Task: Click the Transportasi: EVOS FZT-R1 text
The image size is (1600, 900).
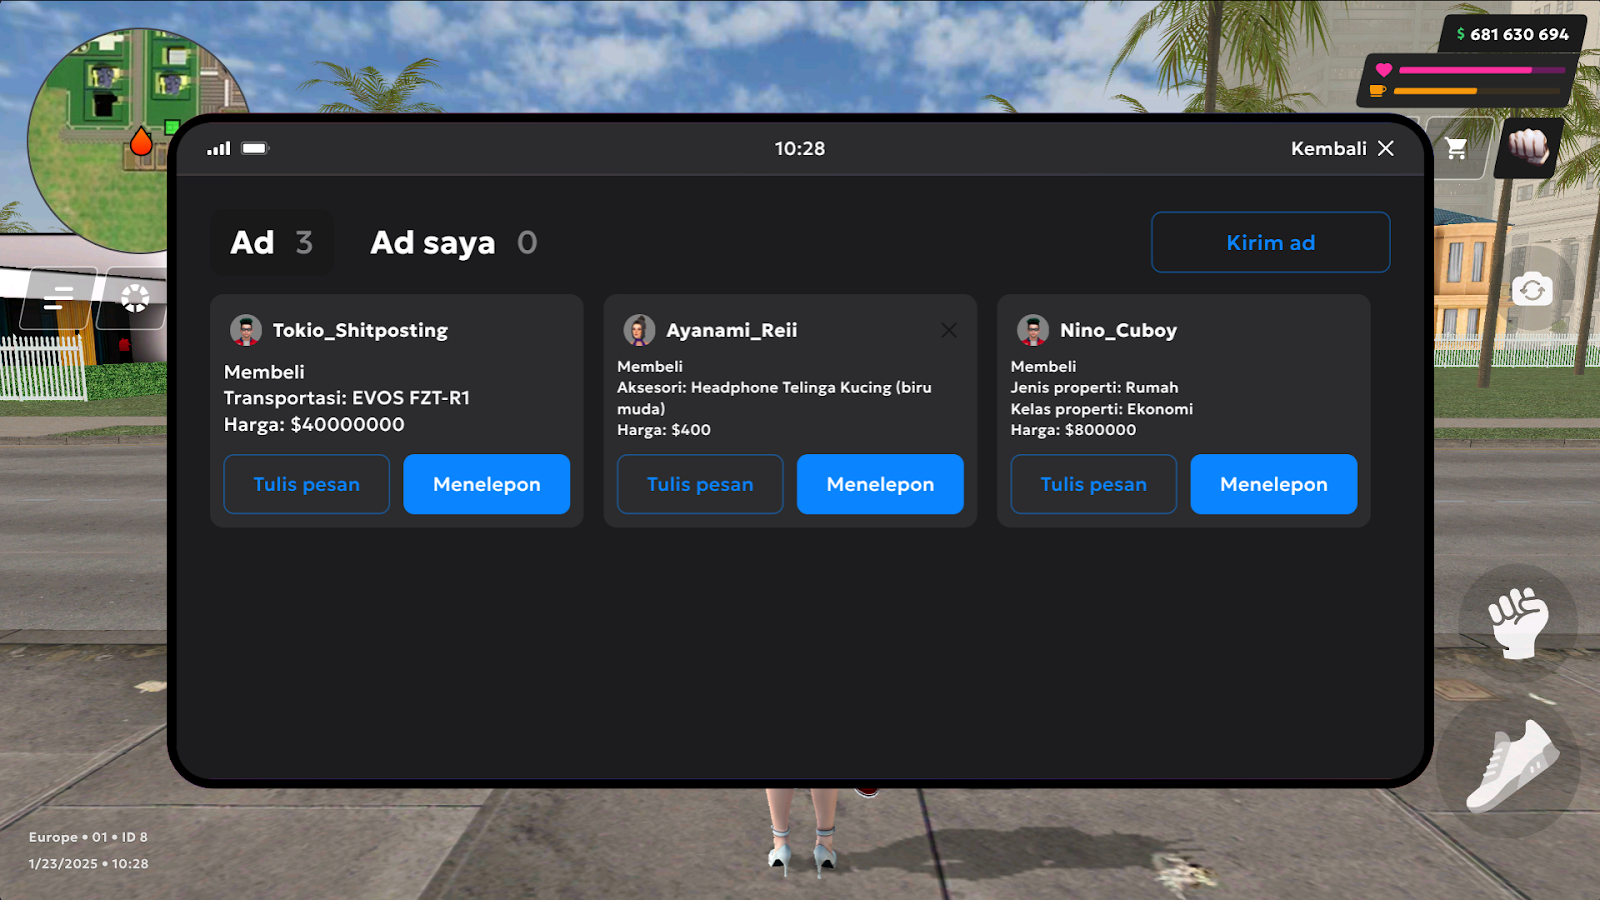Action: (347, 398)
